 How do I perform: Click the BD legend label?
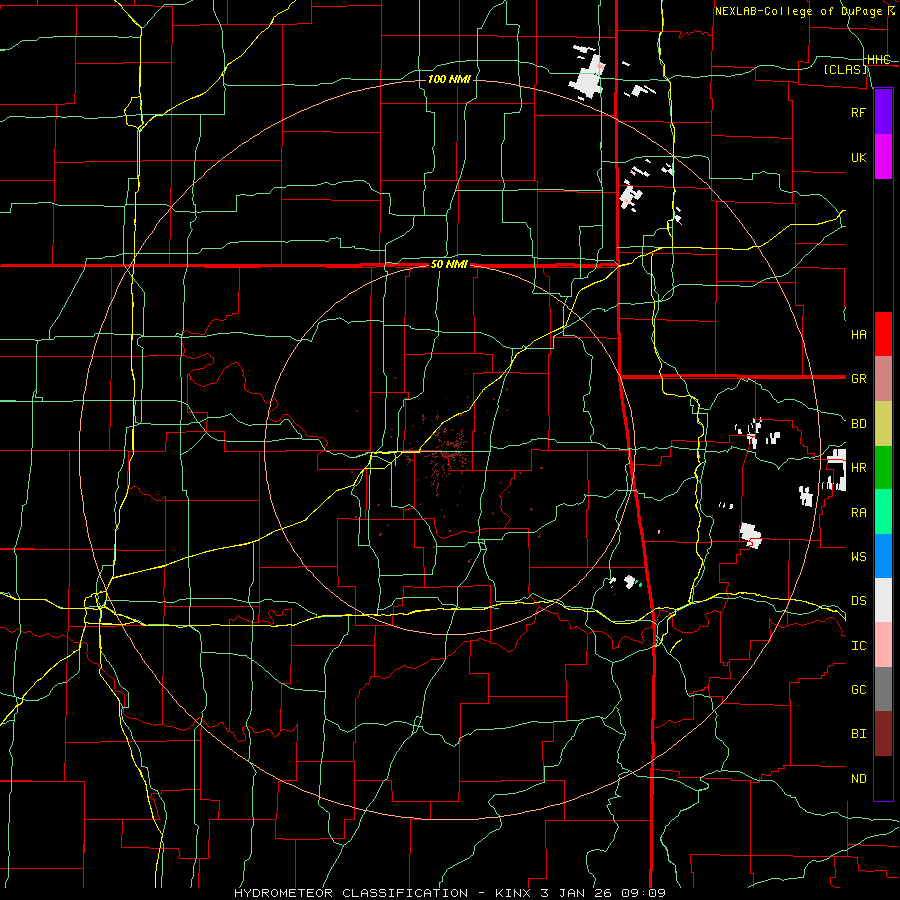click(x=858, y=424)
